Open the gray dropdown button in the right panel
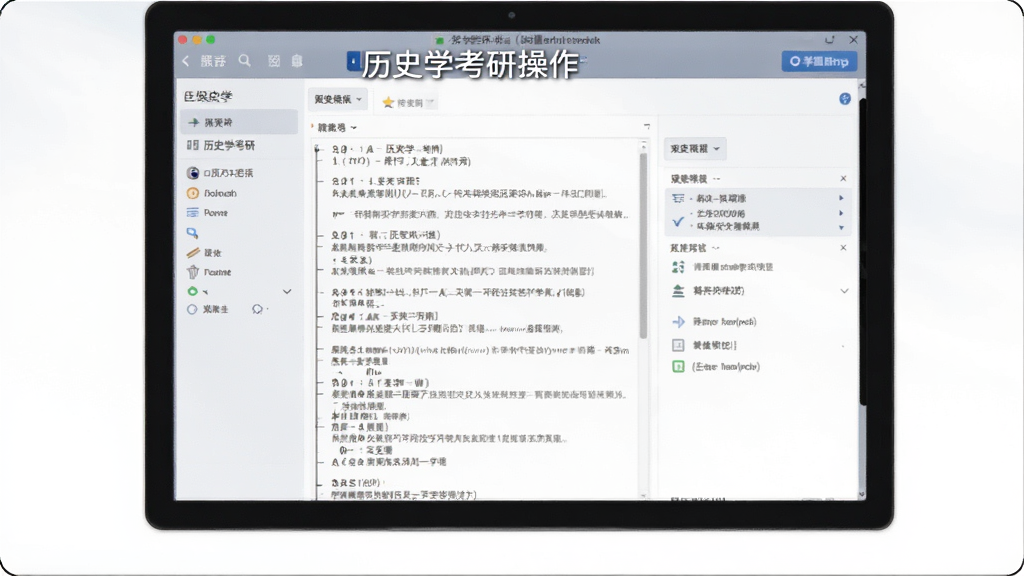The image size is (1024, 576). pos(695,149)
